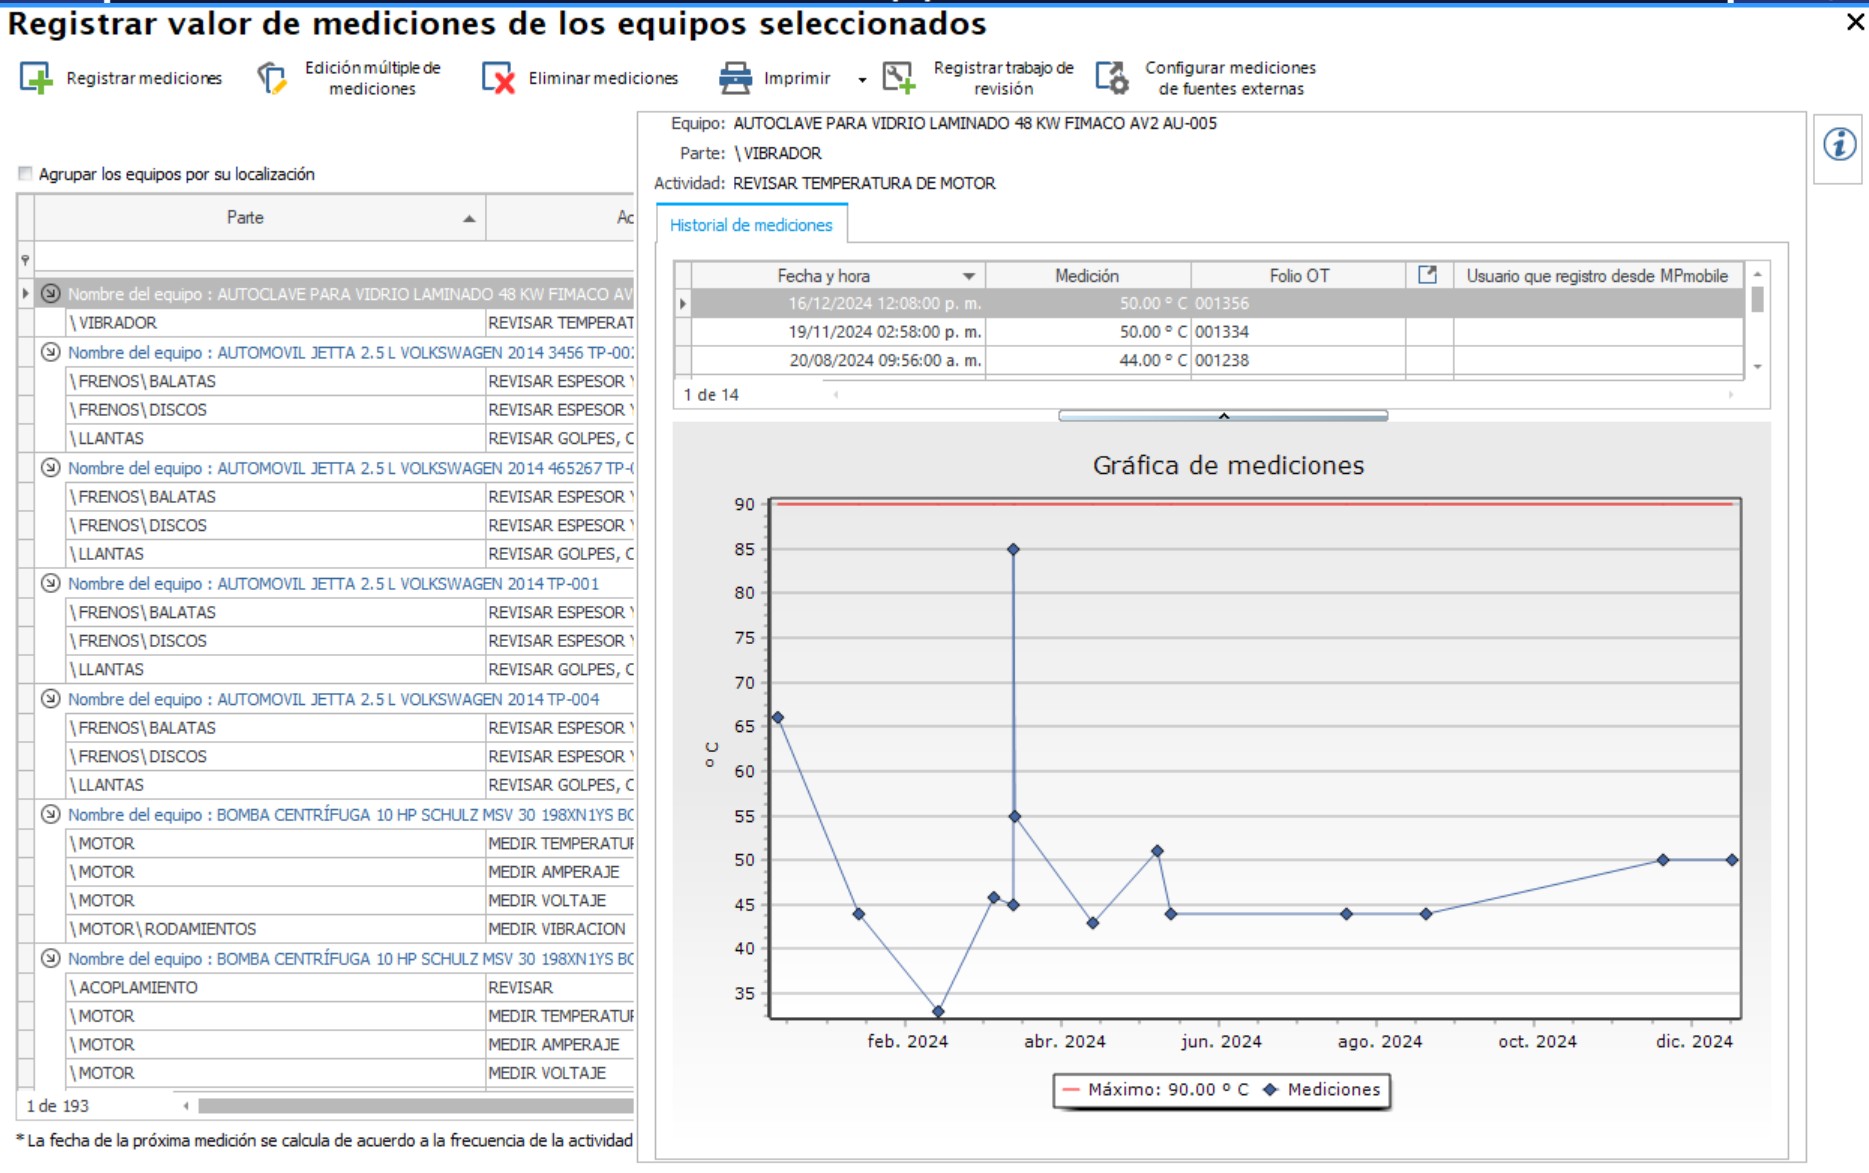Click the lowest 33 °C chart data point

[x=938, y=1011]
